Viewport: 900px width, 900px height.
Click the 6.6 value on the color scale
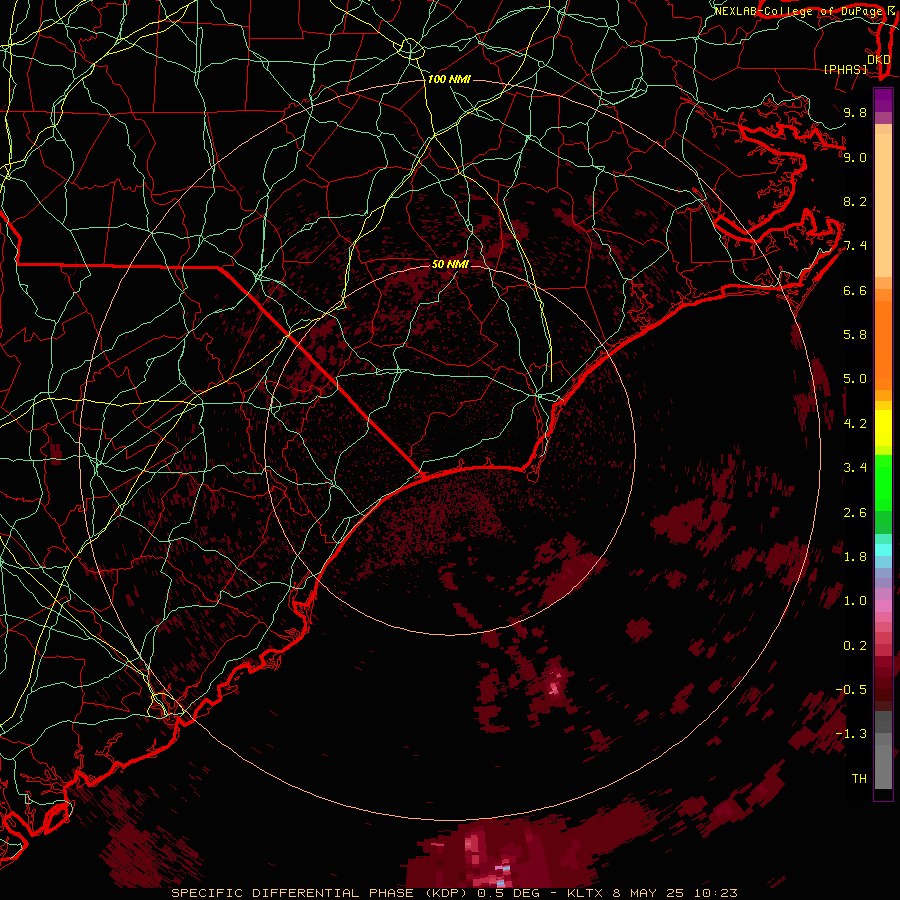pos(855,290)
